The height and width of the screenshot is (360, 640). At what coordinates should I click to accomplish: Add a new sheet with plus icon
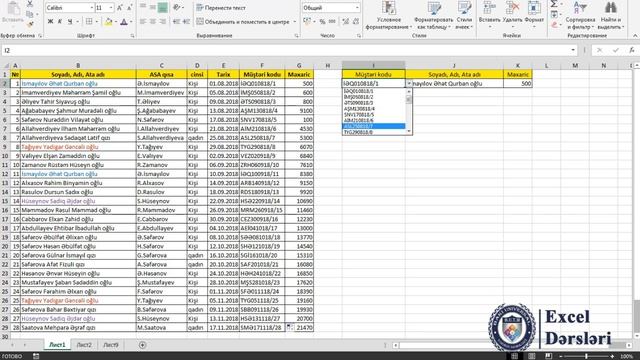coord(142,345)
